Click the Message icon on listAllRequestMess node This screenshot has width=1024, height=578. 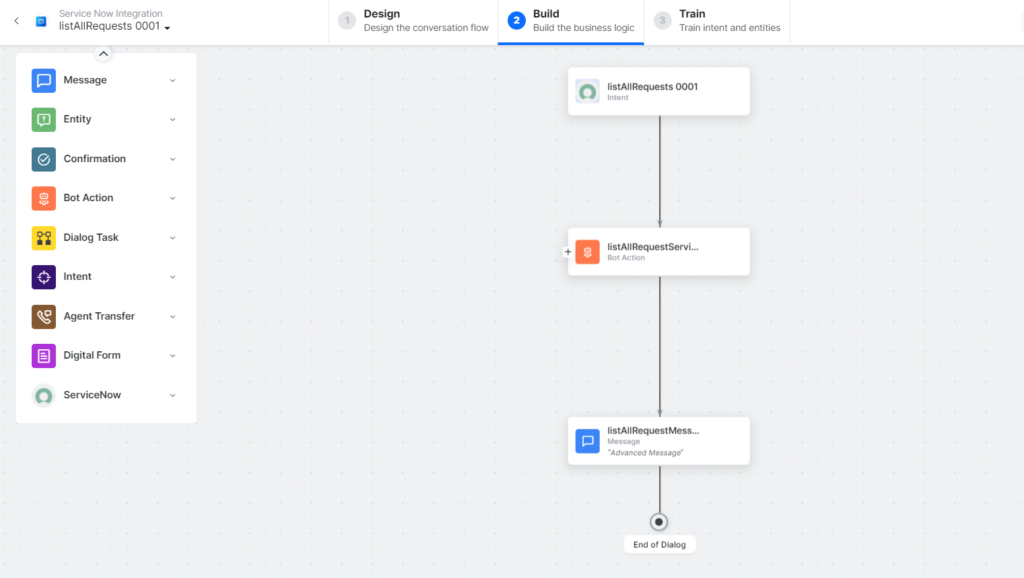point(587,440)
